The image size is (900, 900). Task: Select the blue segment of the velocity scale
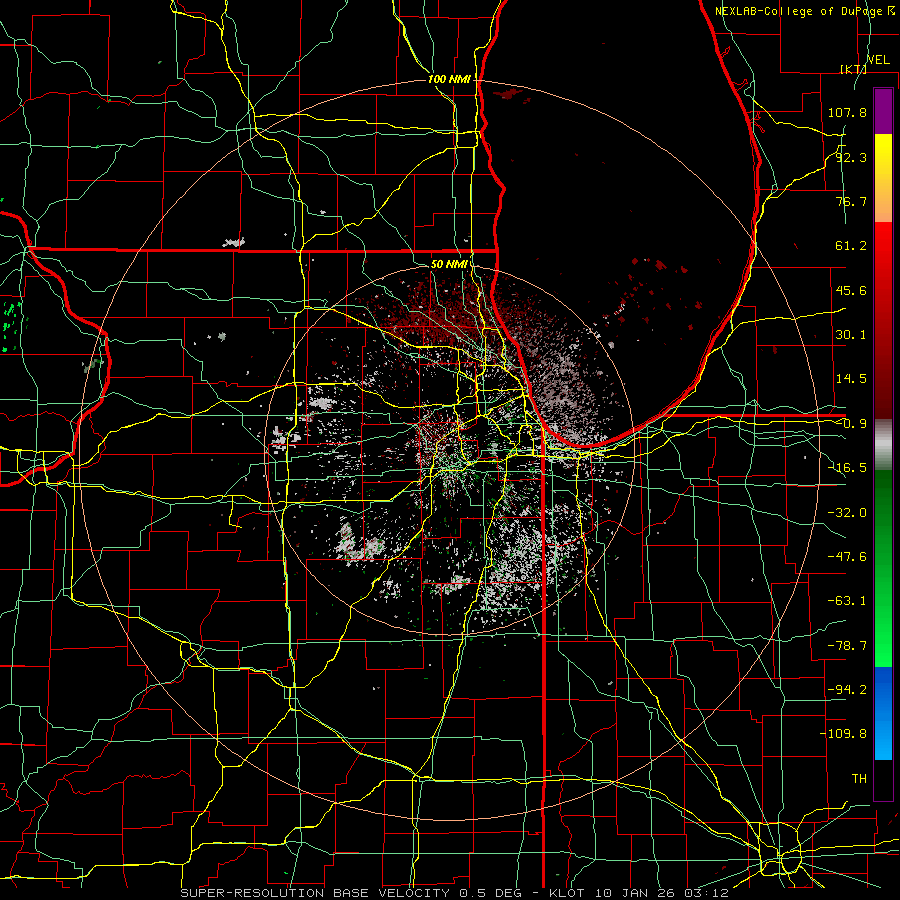click(883, 713)
